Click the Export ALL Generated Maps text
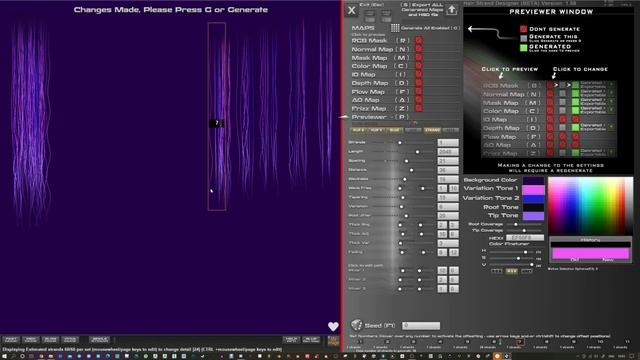This screenshot has height=360, width=640. [422, 10]
